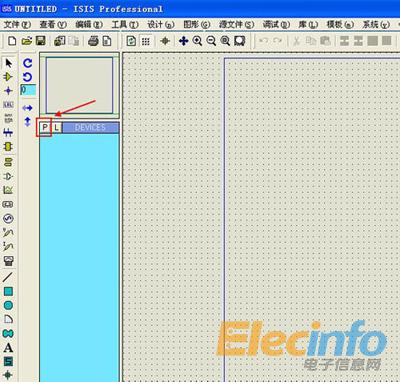Click the rotation angle input box
Viewport: 400px width, 382px height.
point(28,90)
